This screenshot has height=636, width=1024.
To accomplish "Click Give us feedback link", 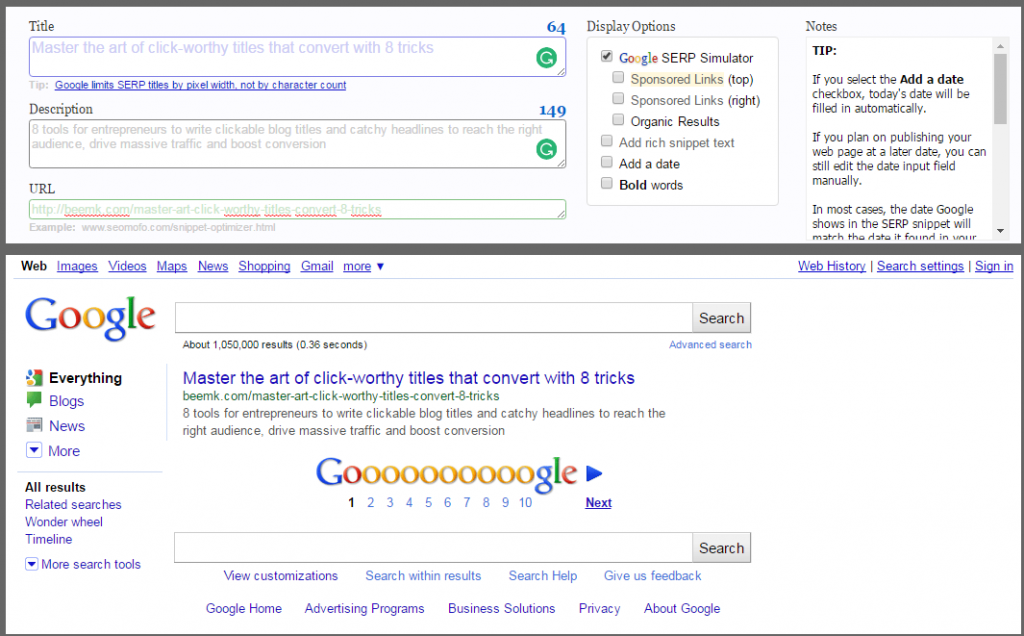I will tap(652, 576).
